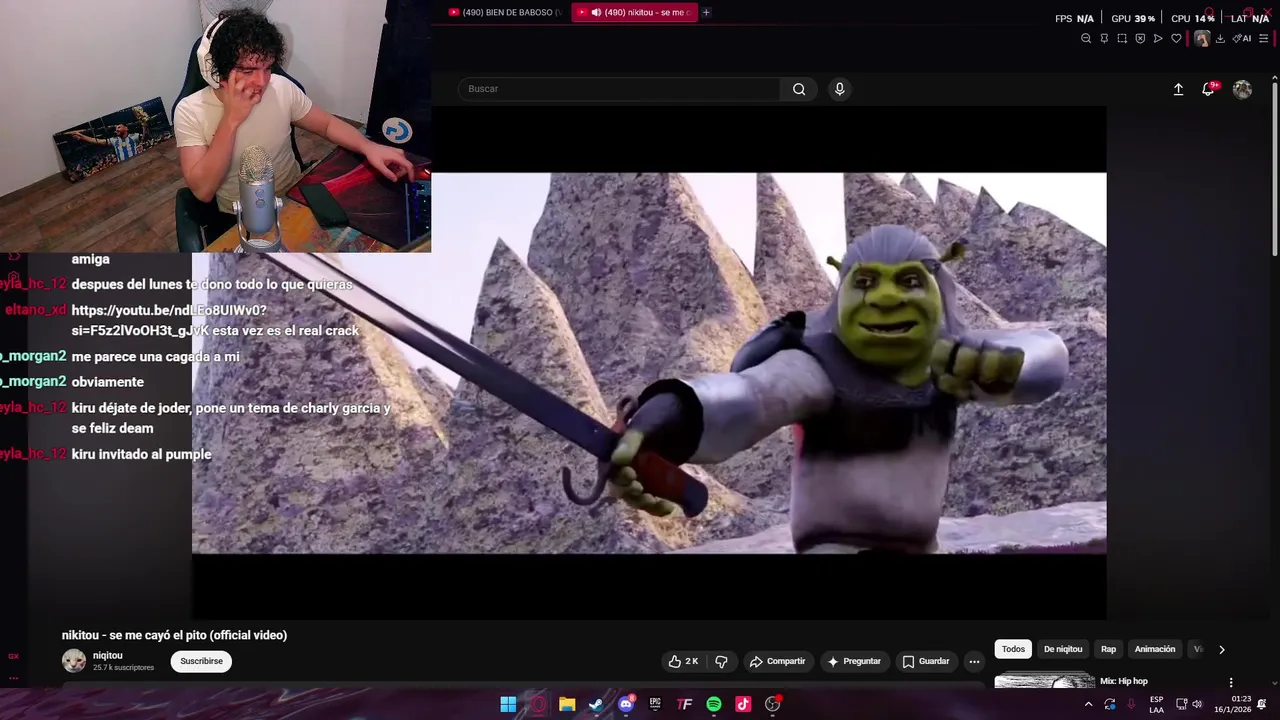
Task: Click taskbar microphone muted tray icon
Action: (1132, 704)
